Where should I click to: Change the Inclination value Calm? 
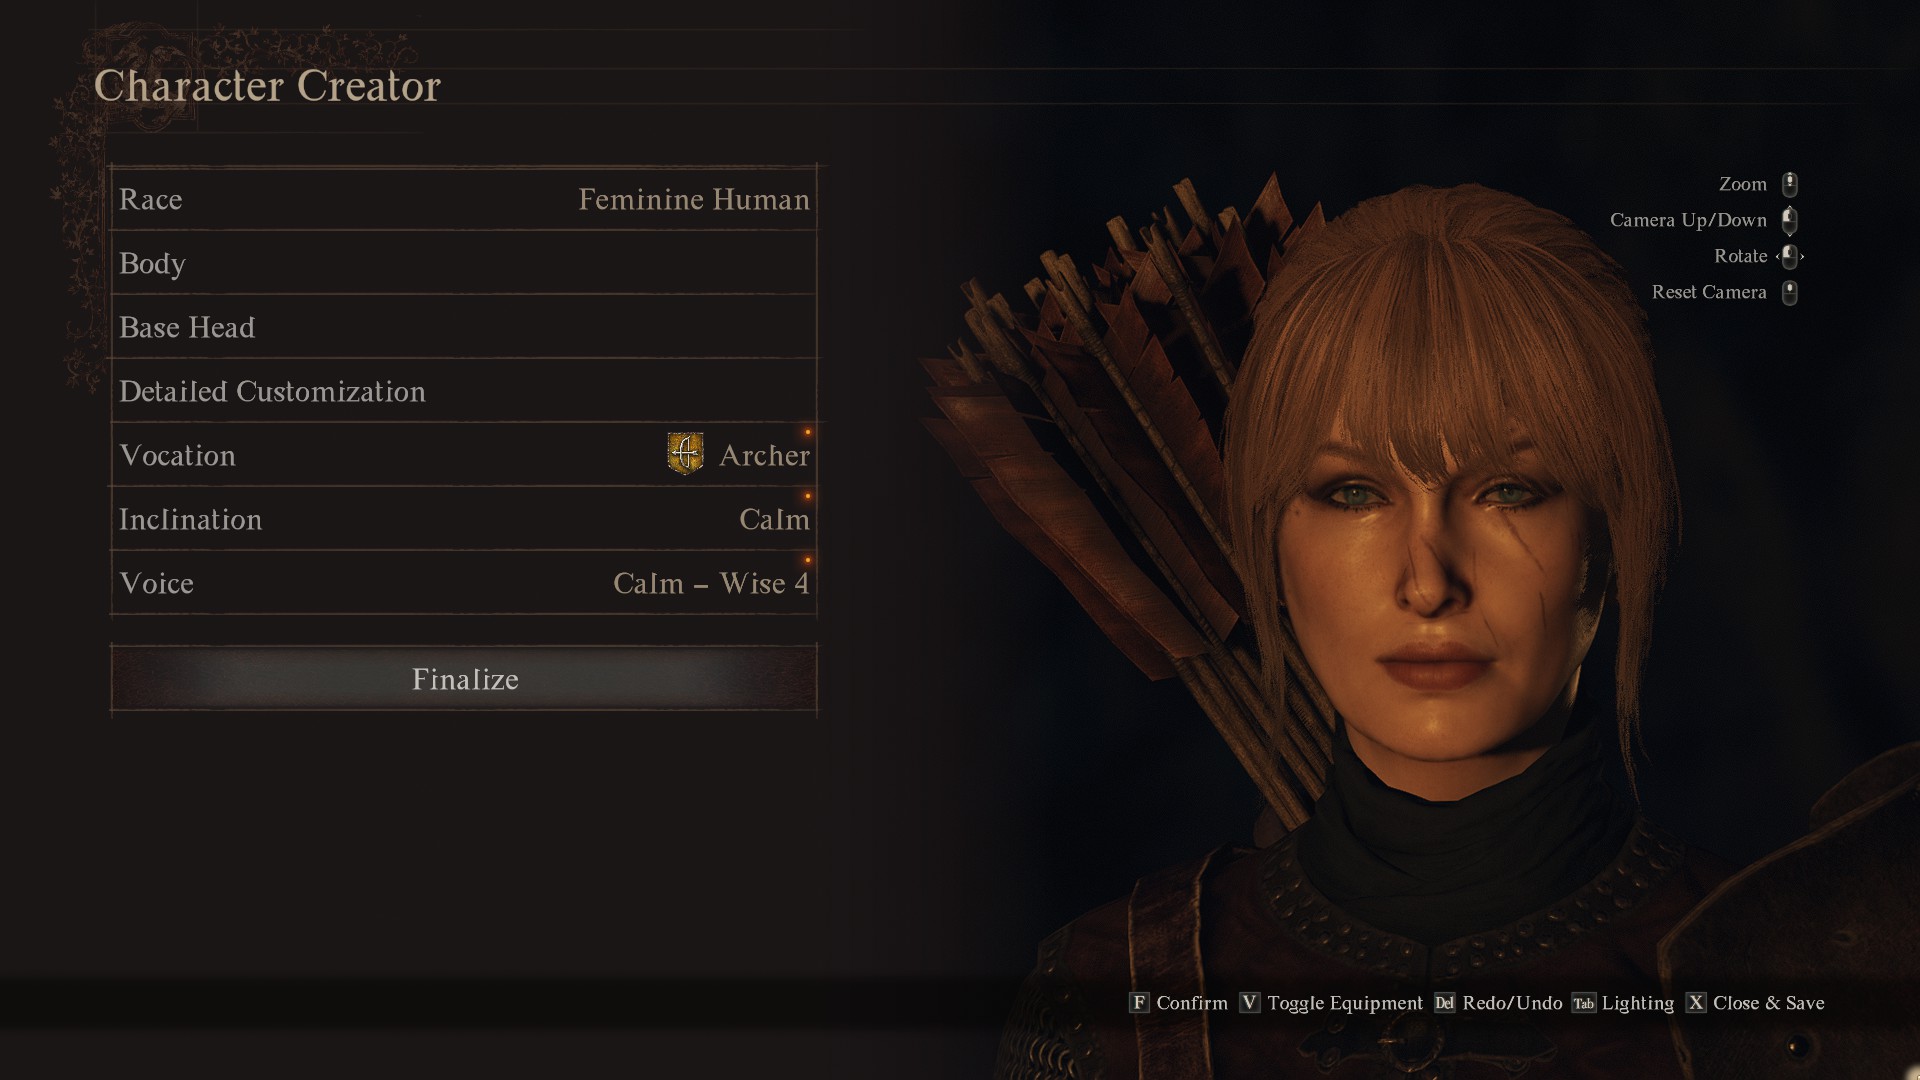tap(464, 519)
